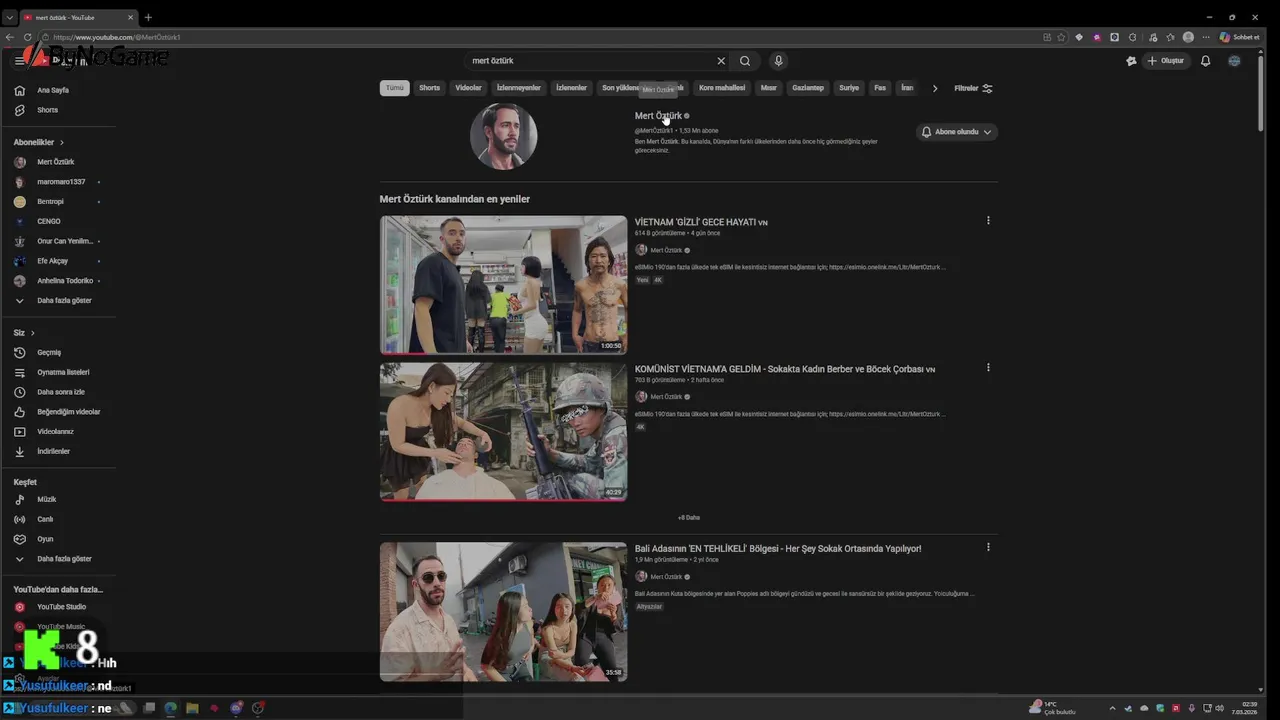Viewport: 1280px width, 720px height.
Task: Play the KOMÜNİST VİETNAM'A GELDİM thumbnail
Action: pos(503,432)
